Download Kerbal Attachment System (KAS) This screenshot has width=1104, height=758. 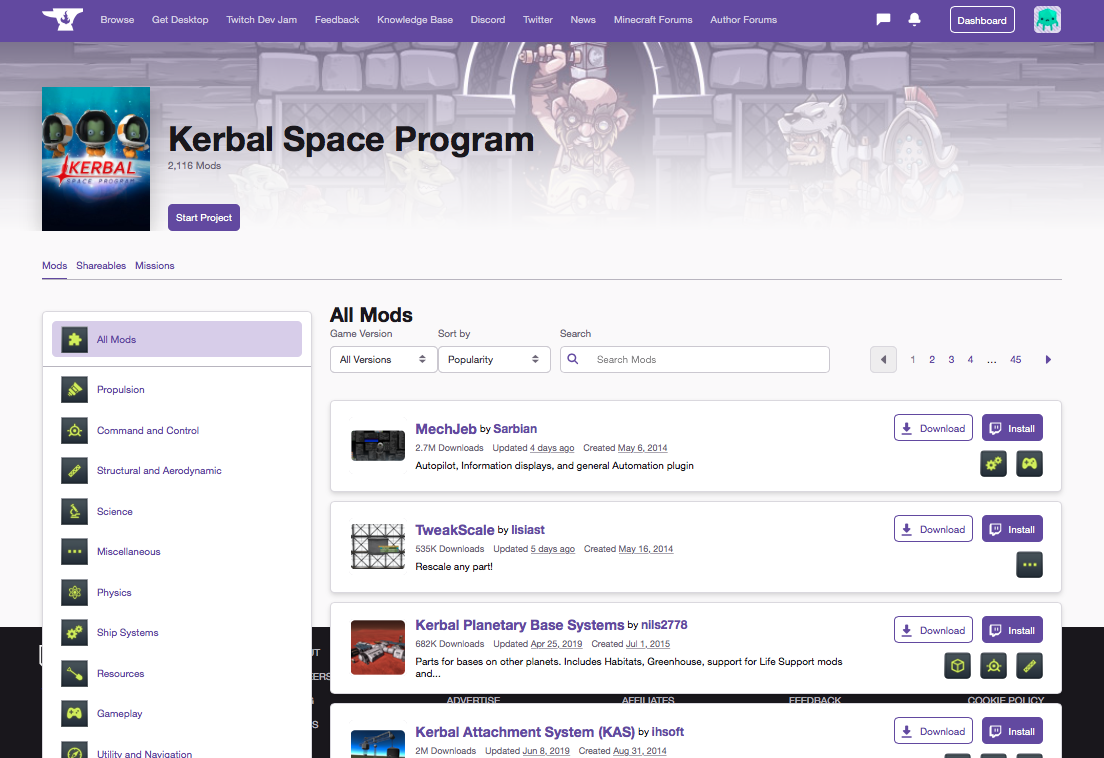click(934, 731)
